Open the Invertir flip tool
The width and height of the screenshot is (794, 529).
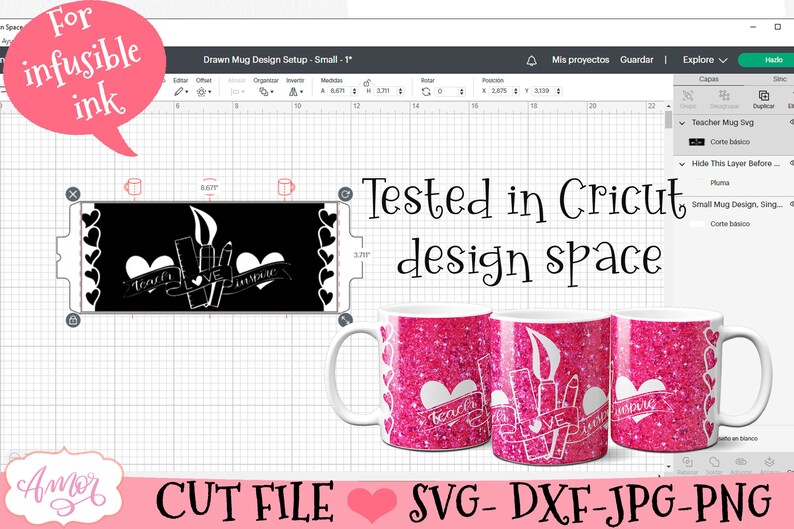coord(293,92)
